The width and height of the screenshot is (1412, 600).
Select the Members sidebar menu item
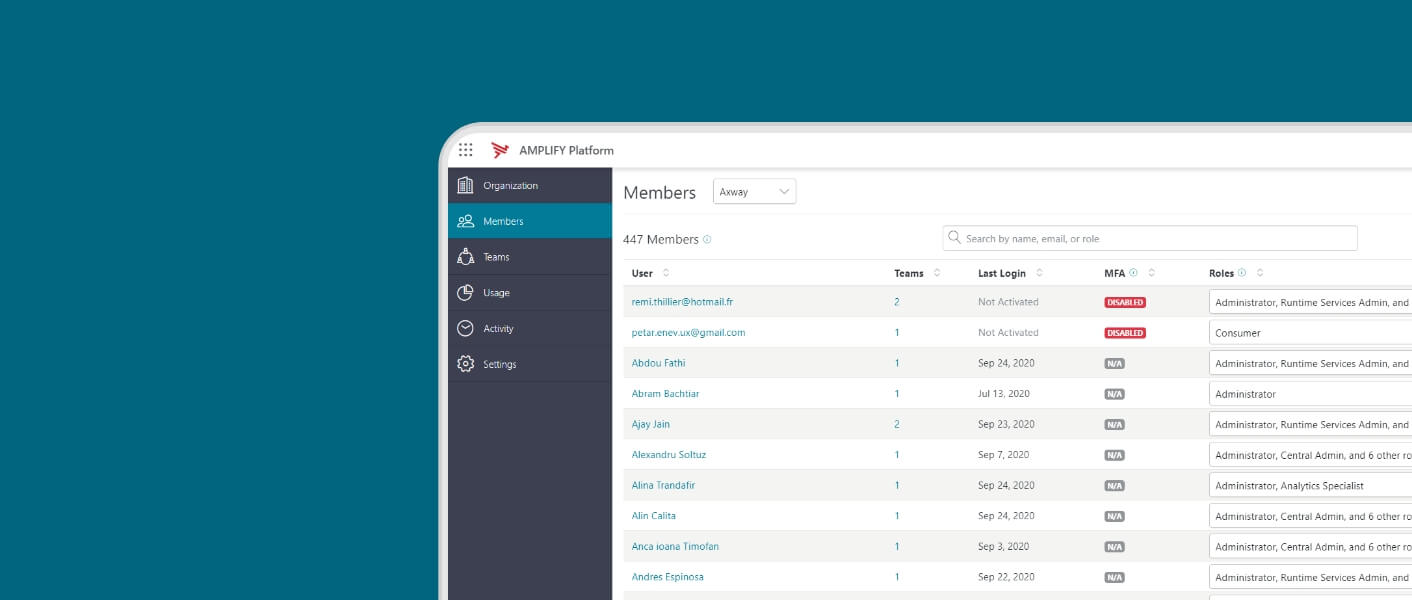530,221
